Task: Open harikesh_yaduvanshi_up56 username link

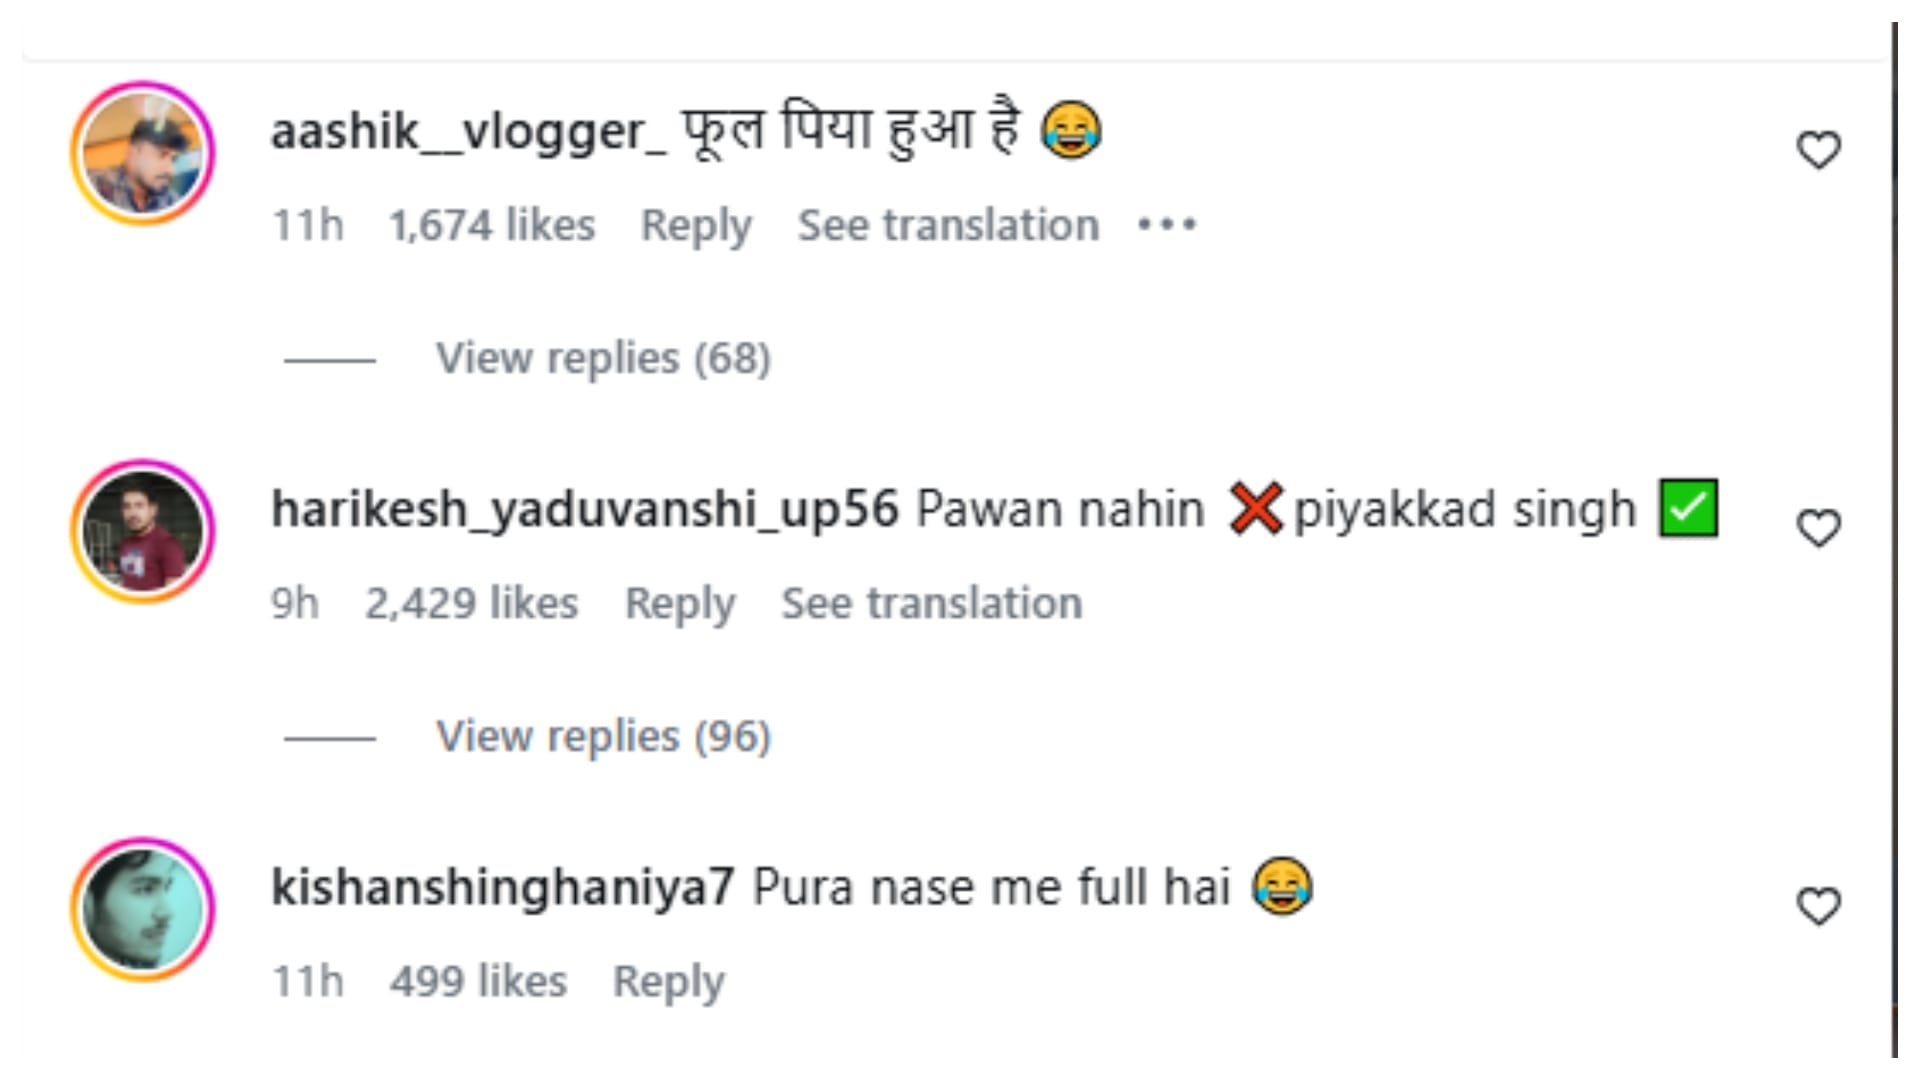Action: (585, 510)
